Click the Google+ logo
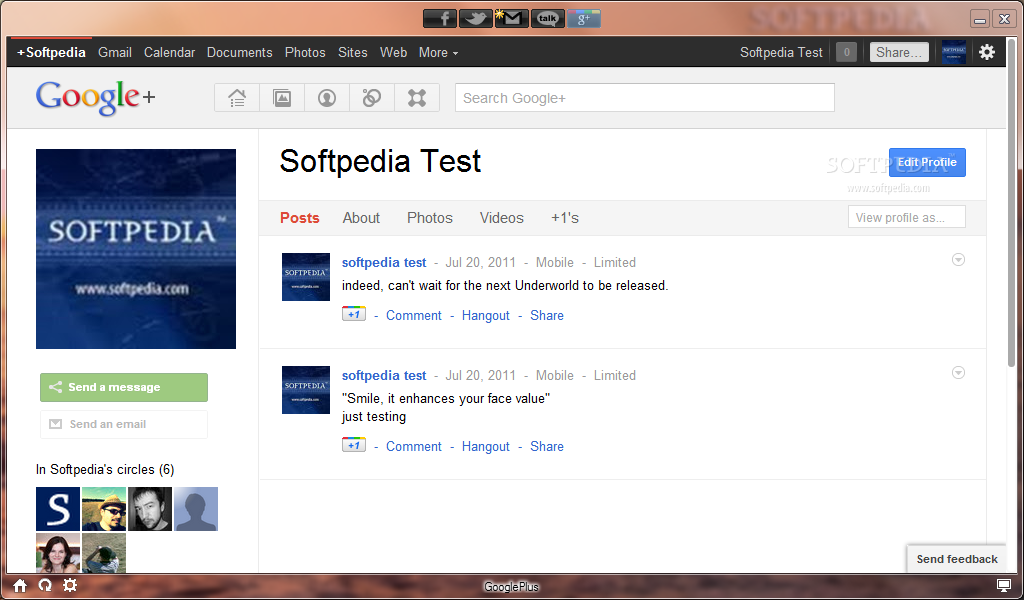 [x=95, y=97]
